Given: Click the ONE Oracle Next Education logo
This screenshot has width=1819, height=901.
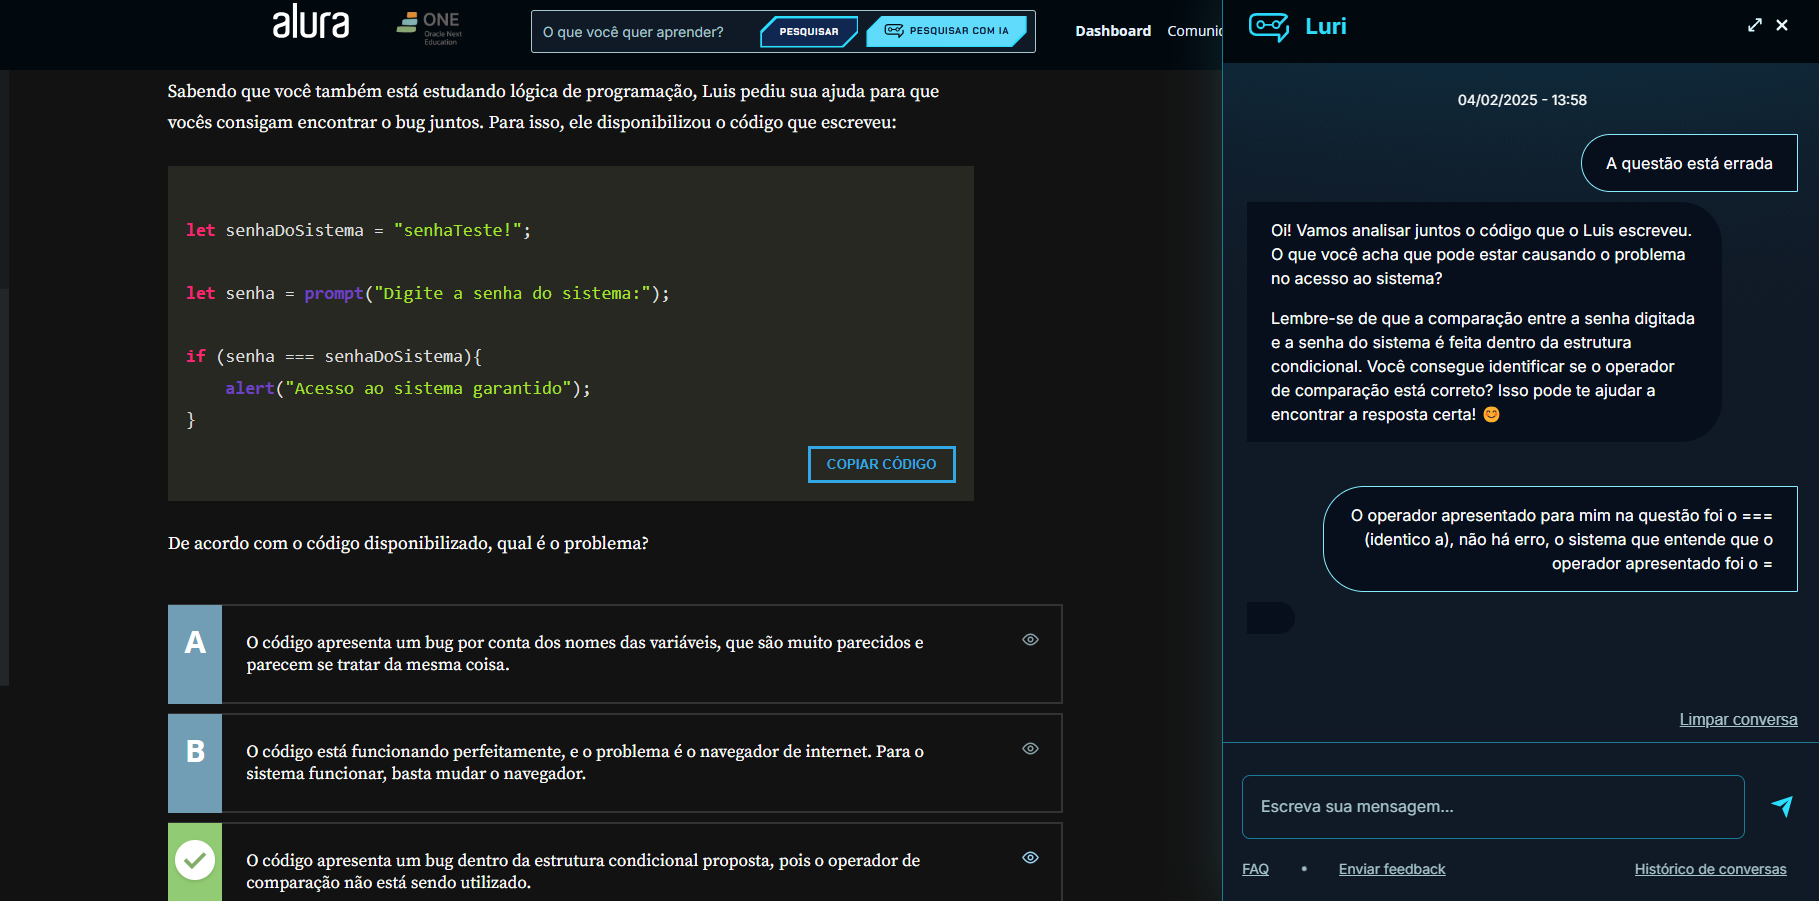Looking at the screenshot, I should point(429,28).
